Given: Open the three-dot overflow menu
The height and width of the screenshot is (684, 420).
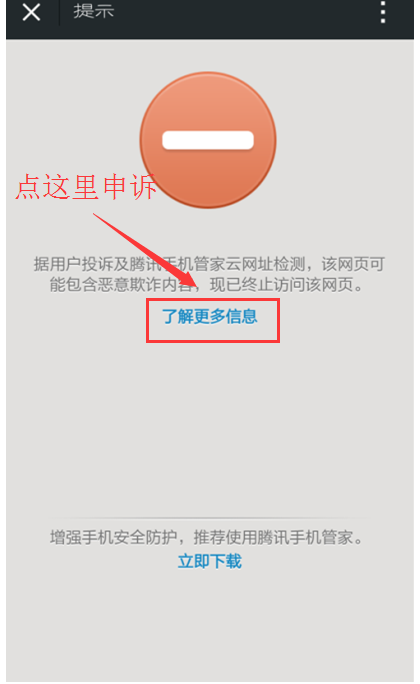Looking at the screenshot, I should tap(382, 12).
